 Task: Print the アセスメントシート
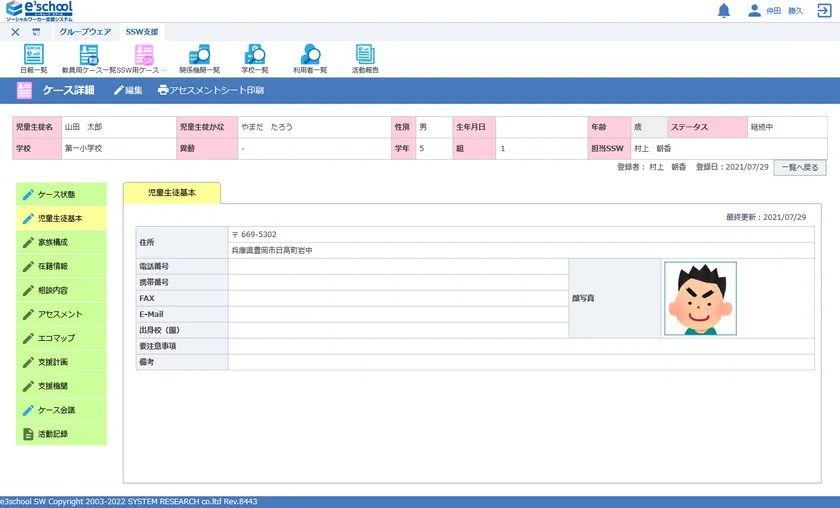211,91
